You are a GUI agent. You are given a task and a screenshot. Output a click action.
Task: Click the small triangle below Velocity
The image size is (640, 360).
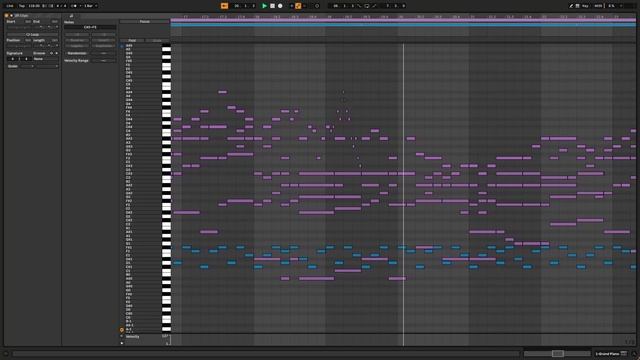click(122, 343)
